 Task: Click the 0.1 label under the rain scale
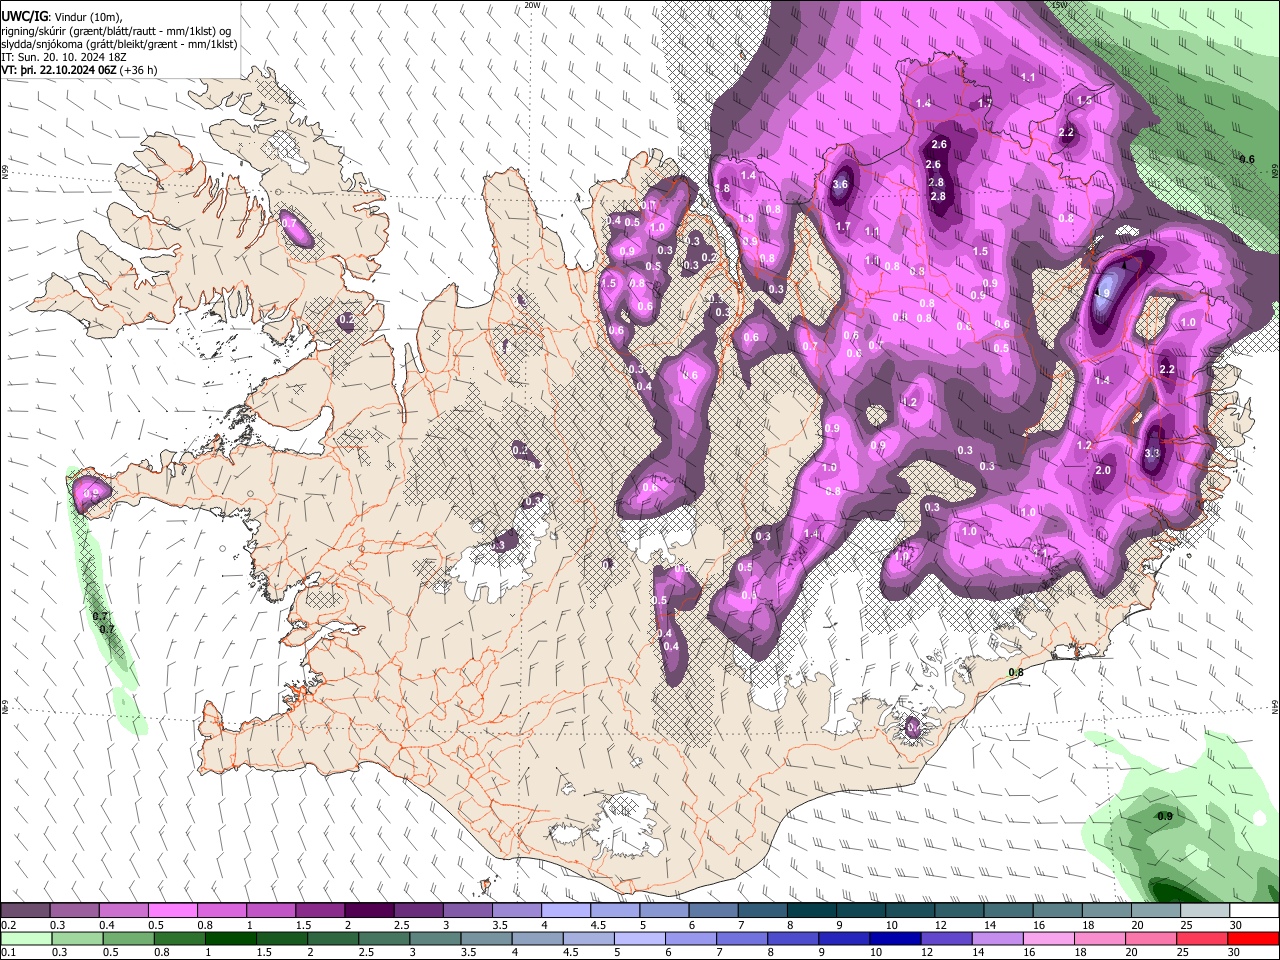click(8, 952)
